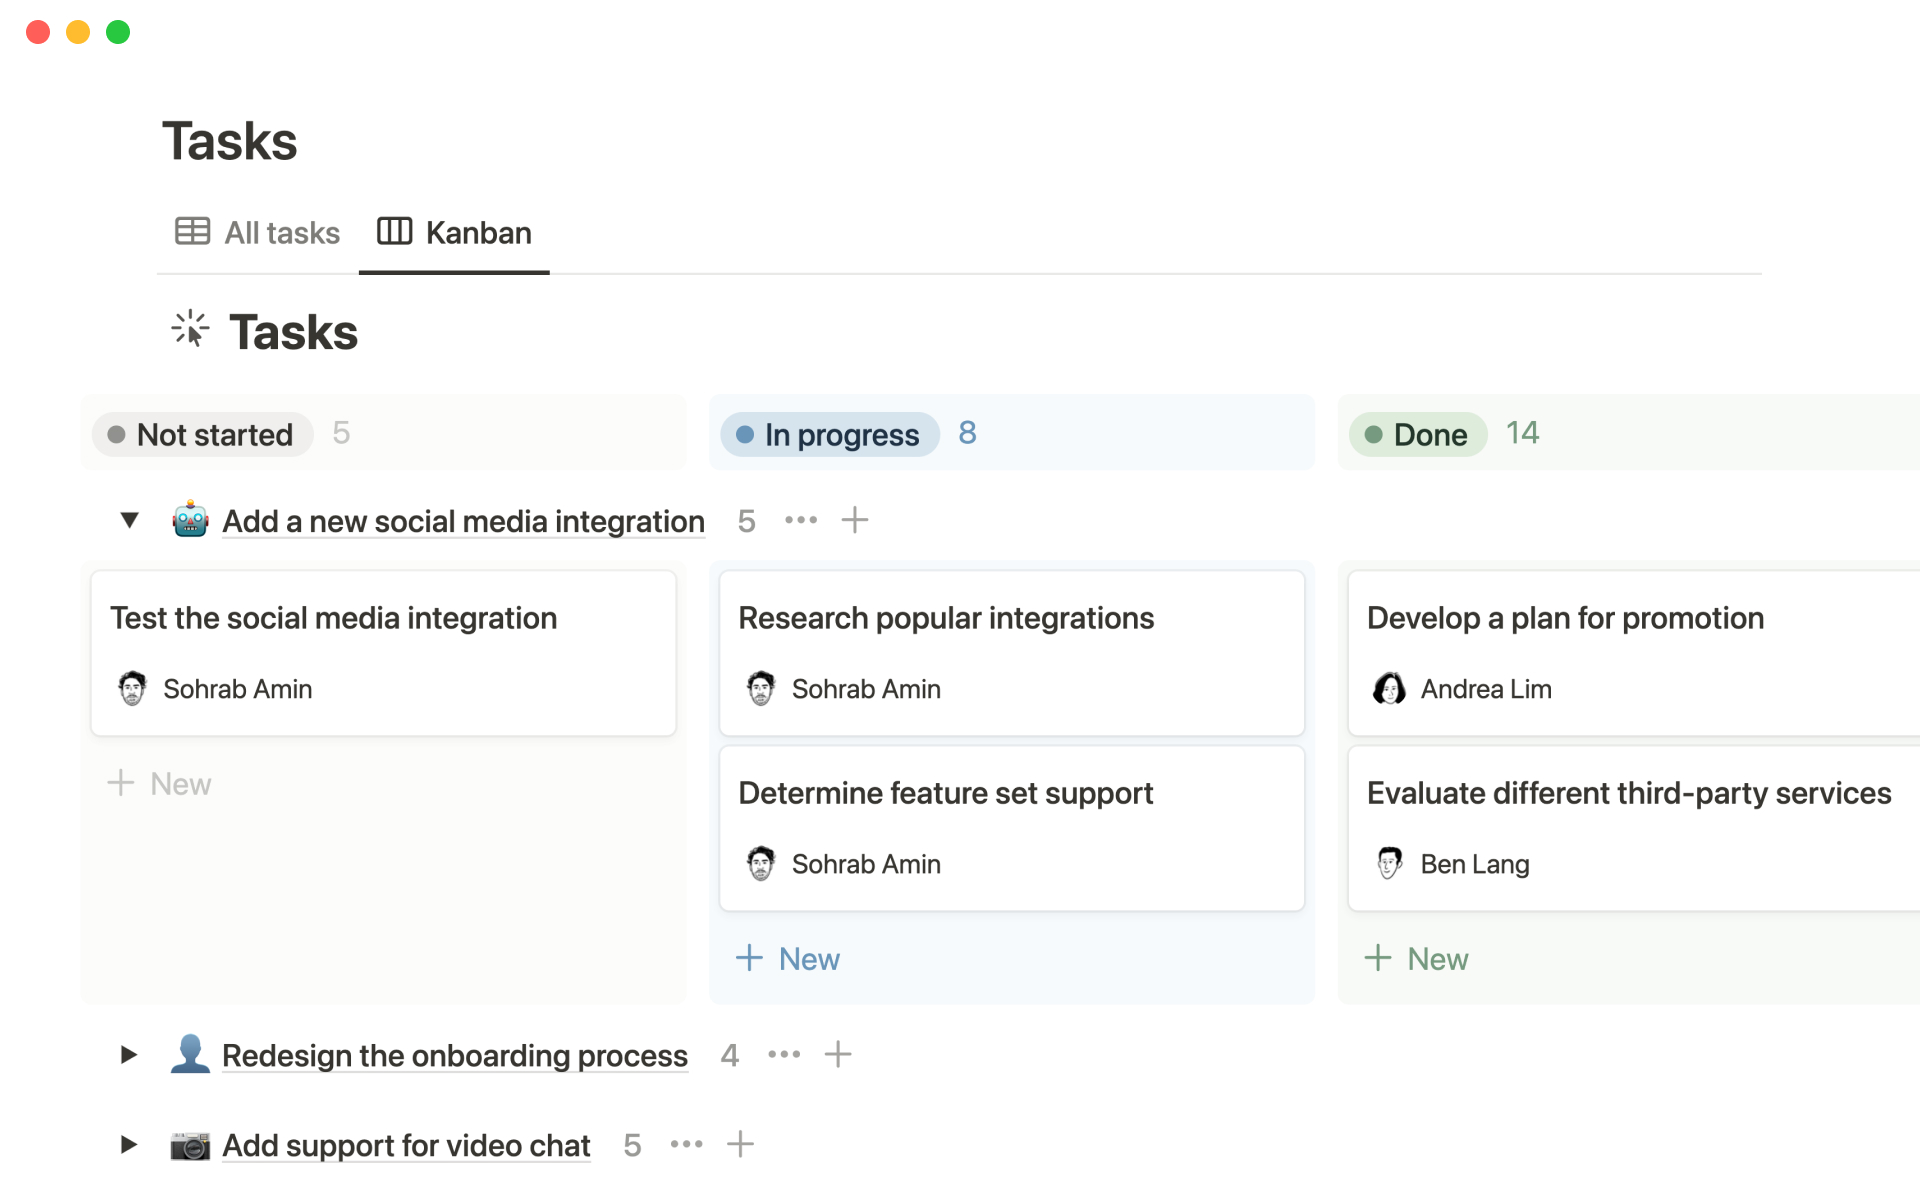Image resolution: width=1920 pixels, height=1200 pixels.
Task: Click the camera emoji icon
Action: point(190,1145)
